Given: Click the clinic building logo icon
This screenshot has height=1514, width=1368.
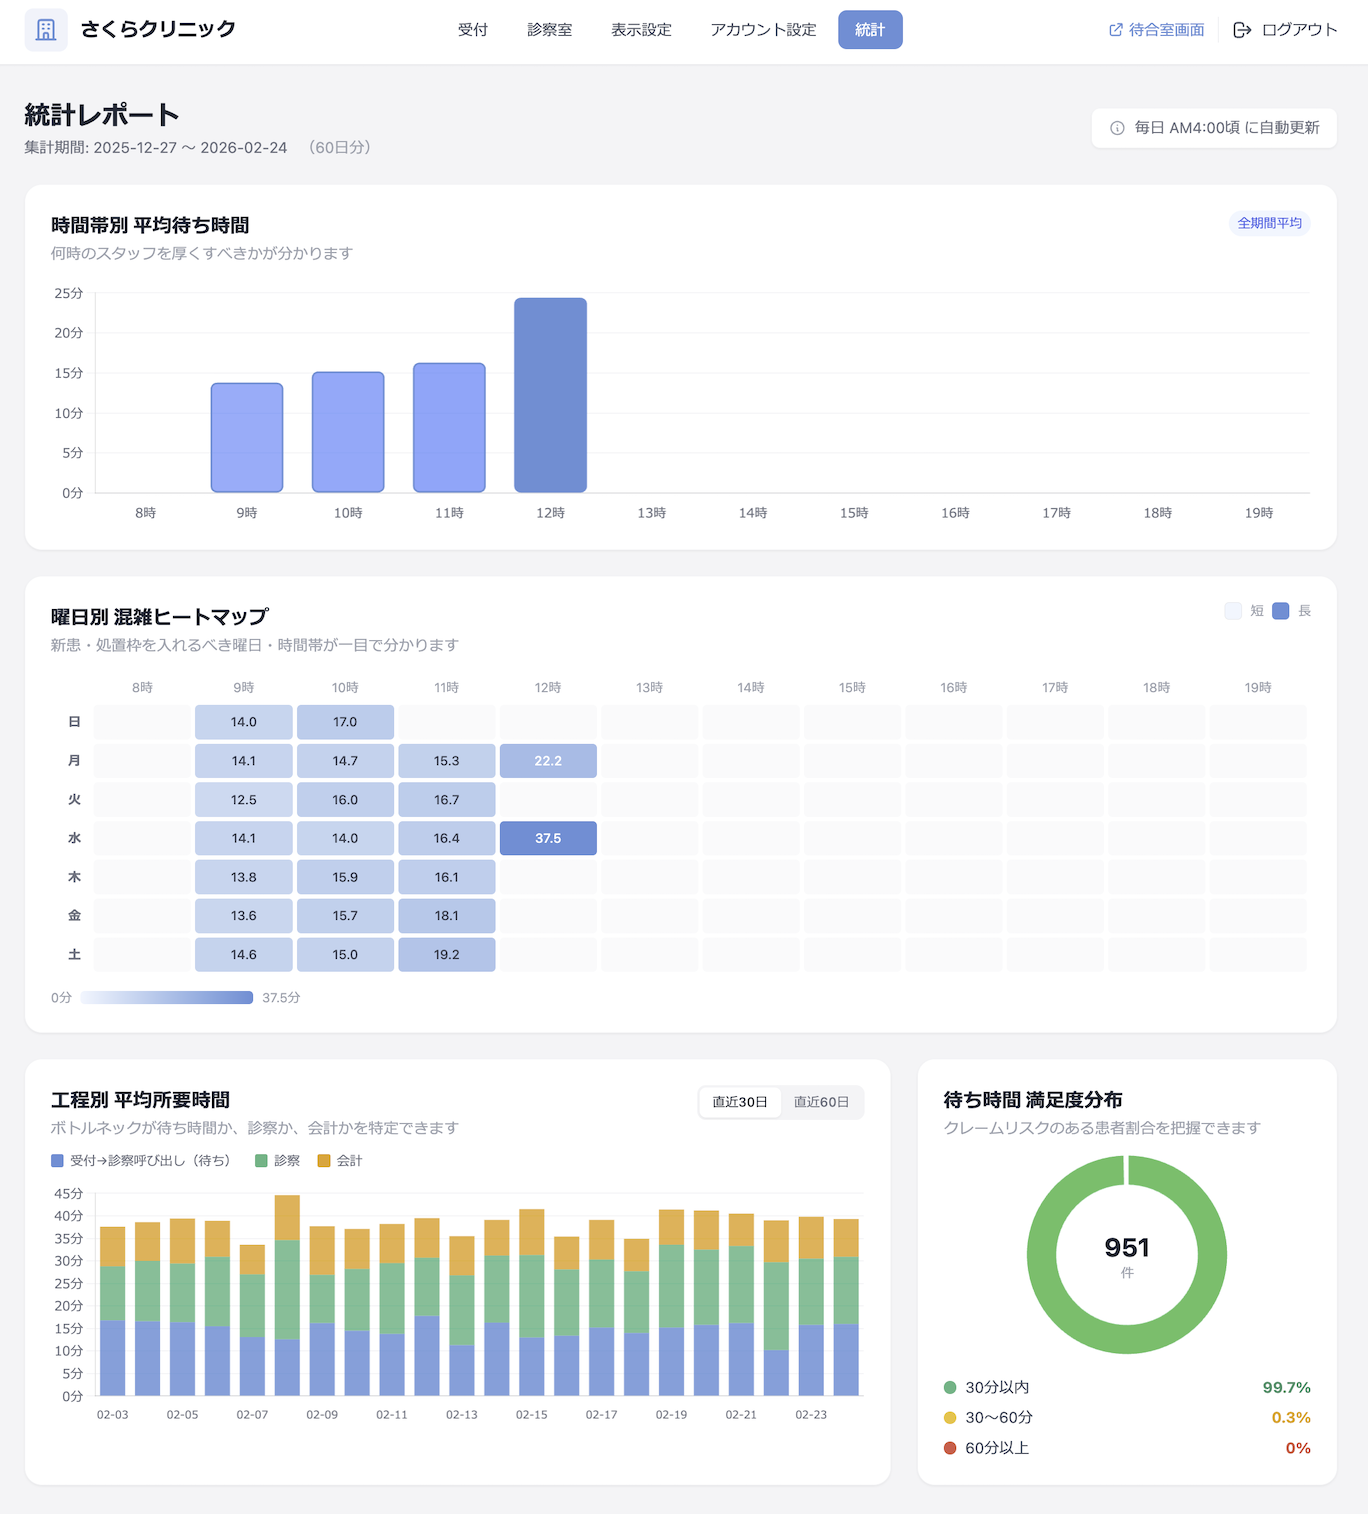Looking at the screenshot, I should 46,30.
